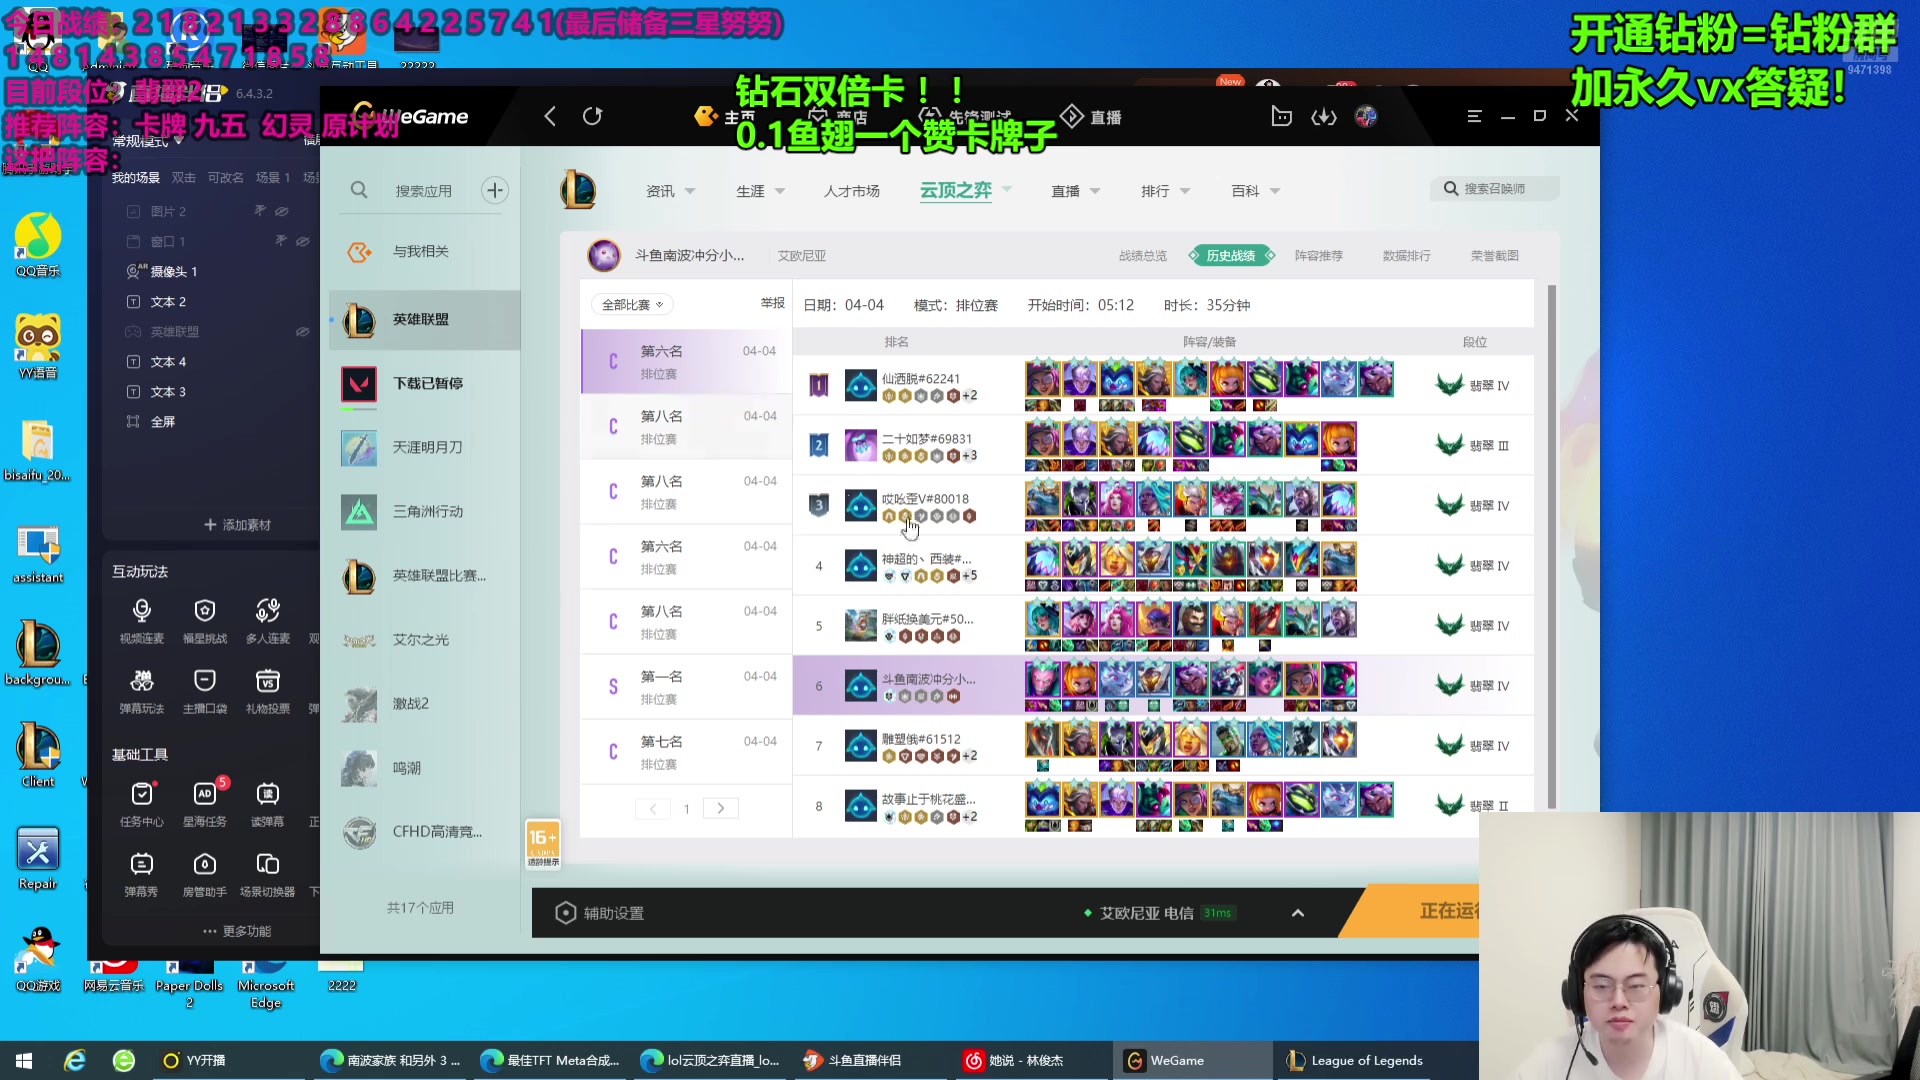
Task: Expand 云顶之弈 dropdown arrow
Action: (1007, 189)
